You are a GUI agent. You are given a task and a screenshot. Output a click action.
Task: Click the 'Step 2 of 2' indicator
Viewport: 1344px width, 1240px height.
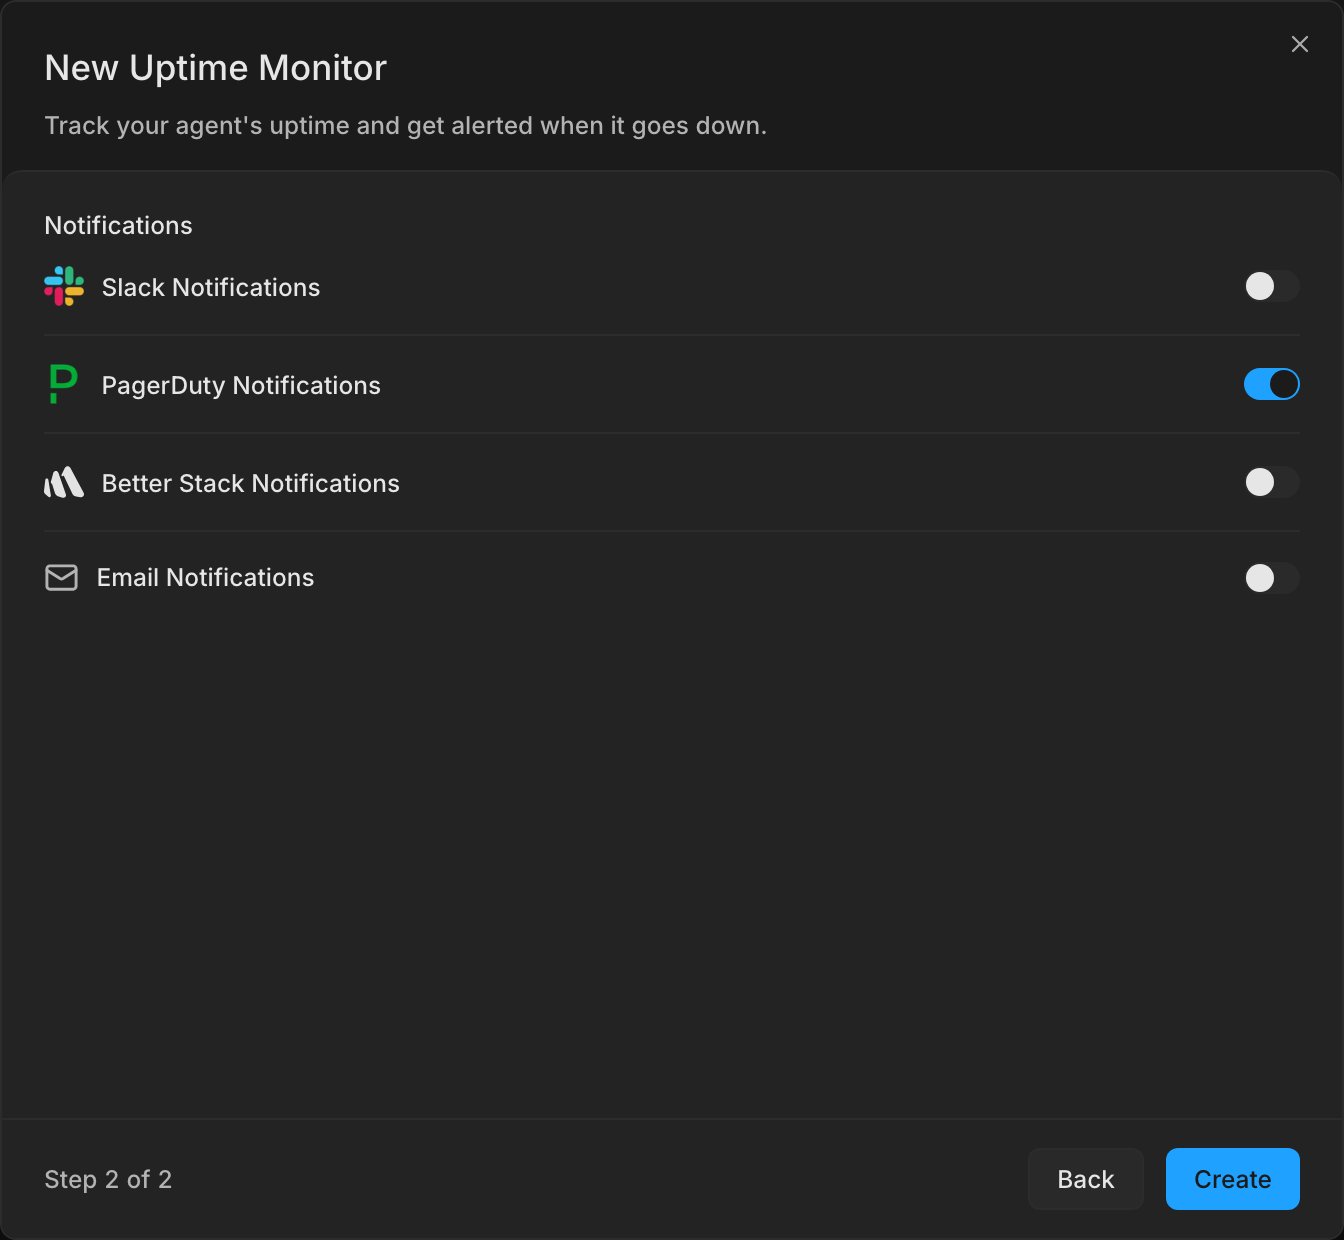[108, 1179]
